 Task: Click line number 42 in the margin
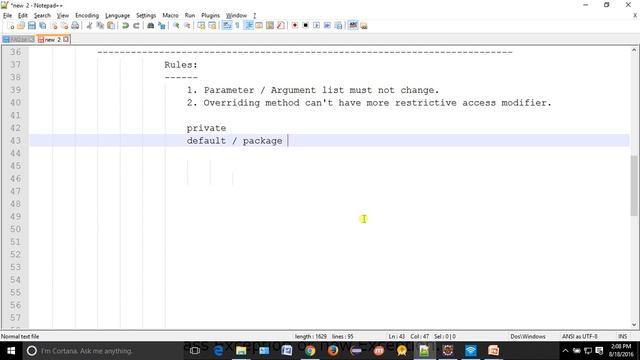tap(16, 128)
